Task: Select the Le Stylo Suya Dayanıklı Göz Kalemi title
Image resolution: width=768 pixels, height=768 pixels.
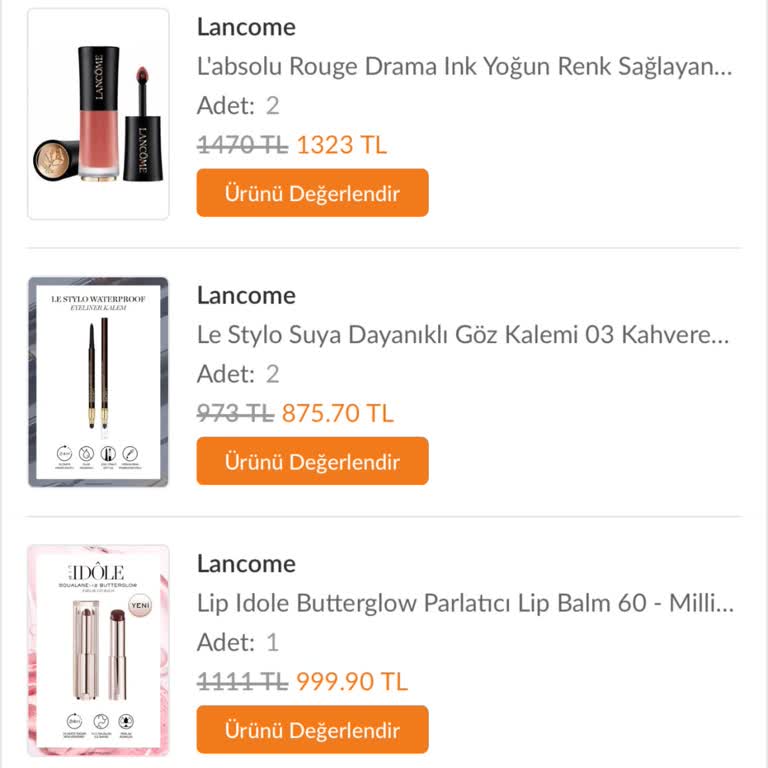Action: point(463,335)
